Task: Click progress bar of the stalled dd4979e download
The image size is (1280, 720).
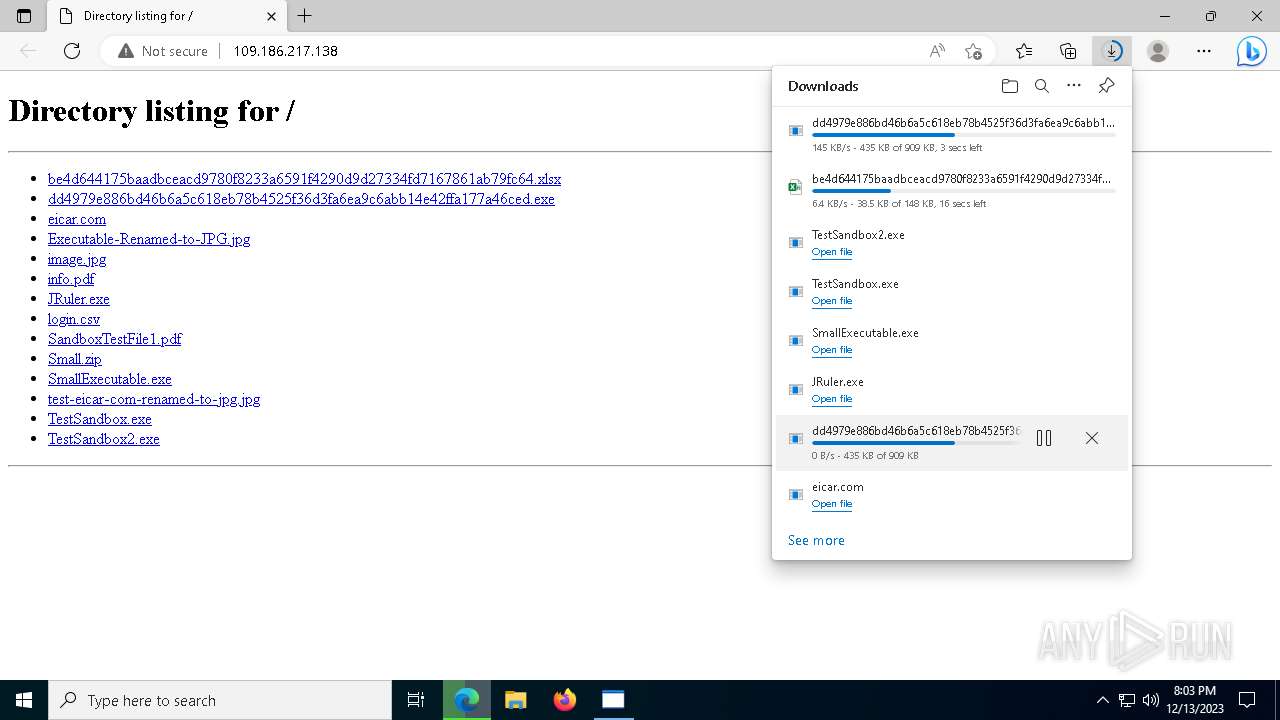Action: coord(916,443)
